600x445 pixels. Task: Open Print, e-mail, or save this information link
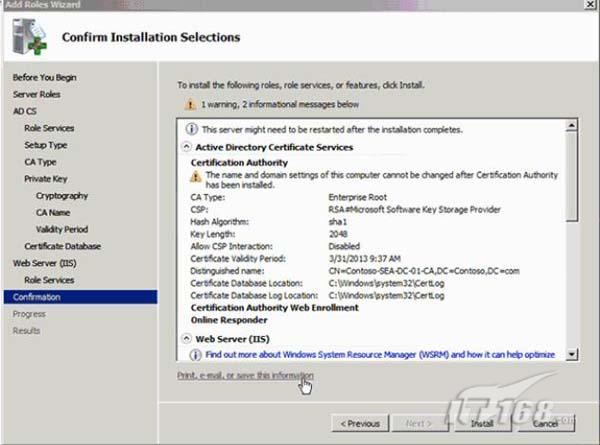pyautogui.click(x=245, y=375)
